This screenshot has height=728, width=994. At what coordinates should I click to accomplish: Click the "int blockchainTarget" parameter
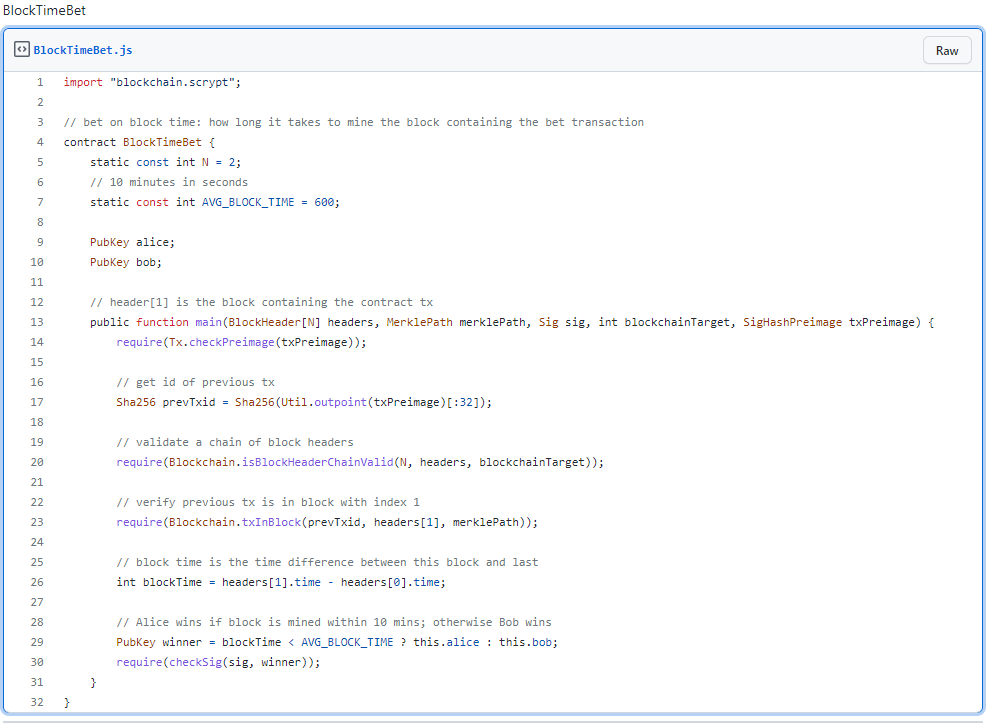666,322
